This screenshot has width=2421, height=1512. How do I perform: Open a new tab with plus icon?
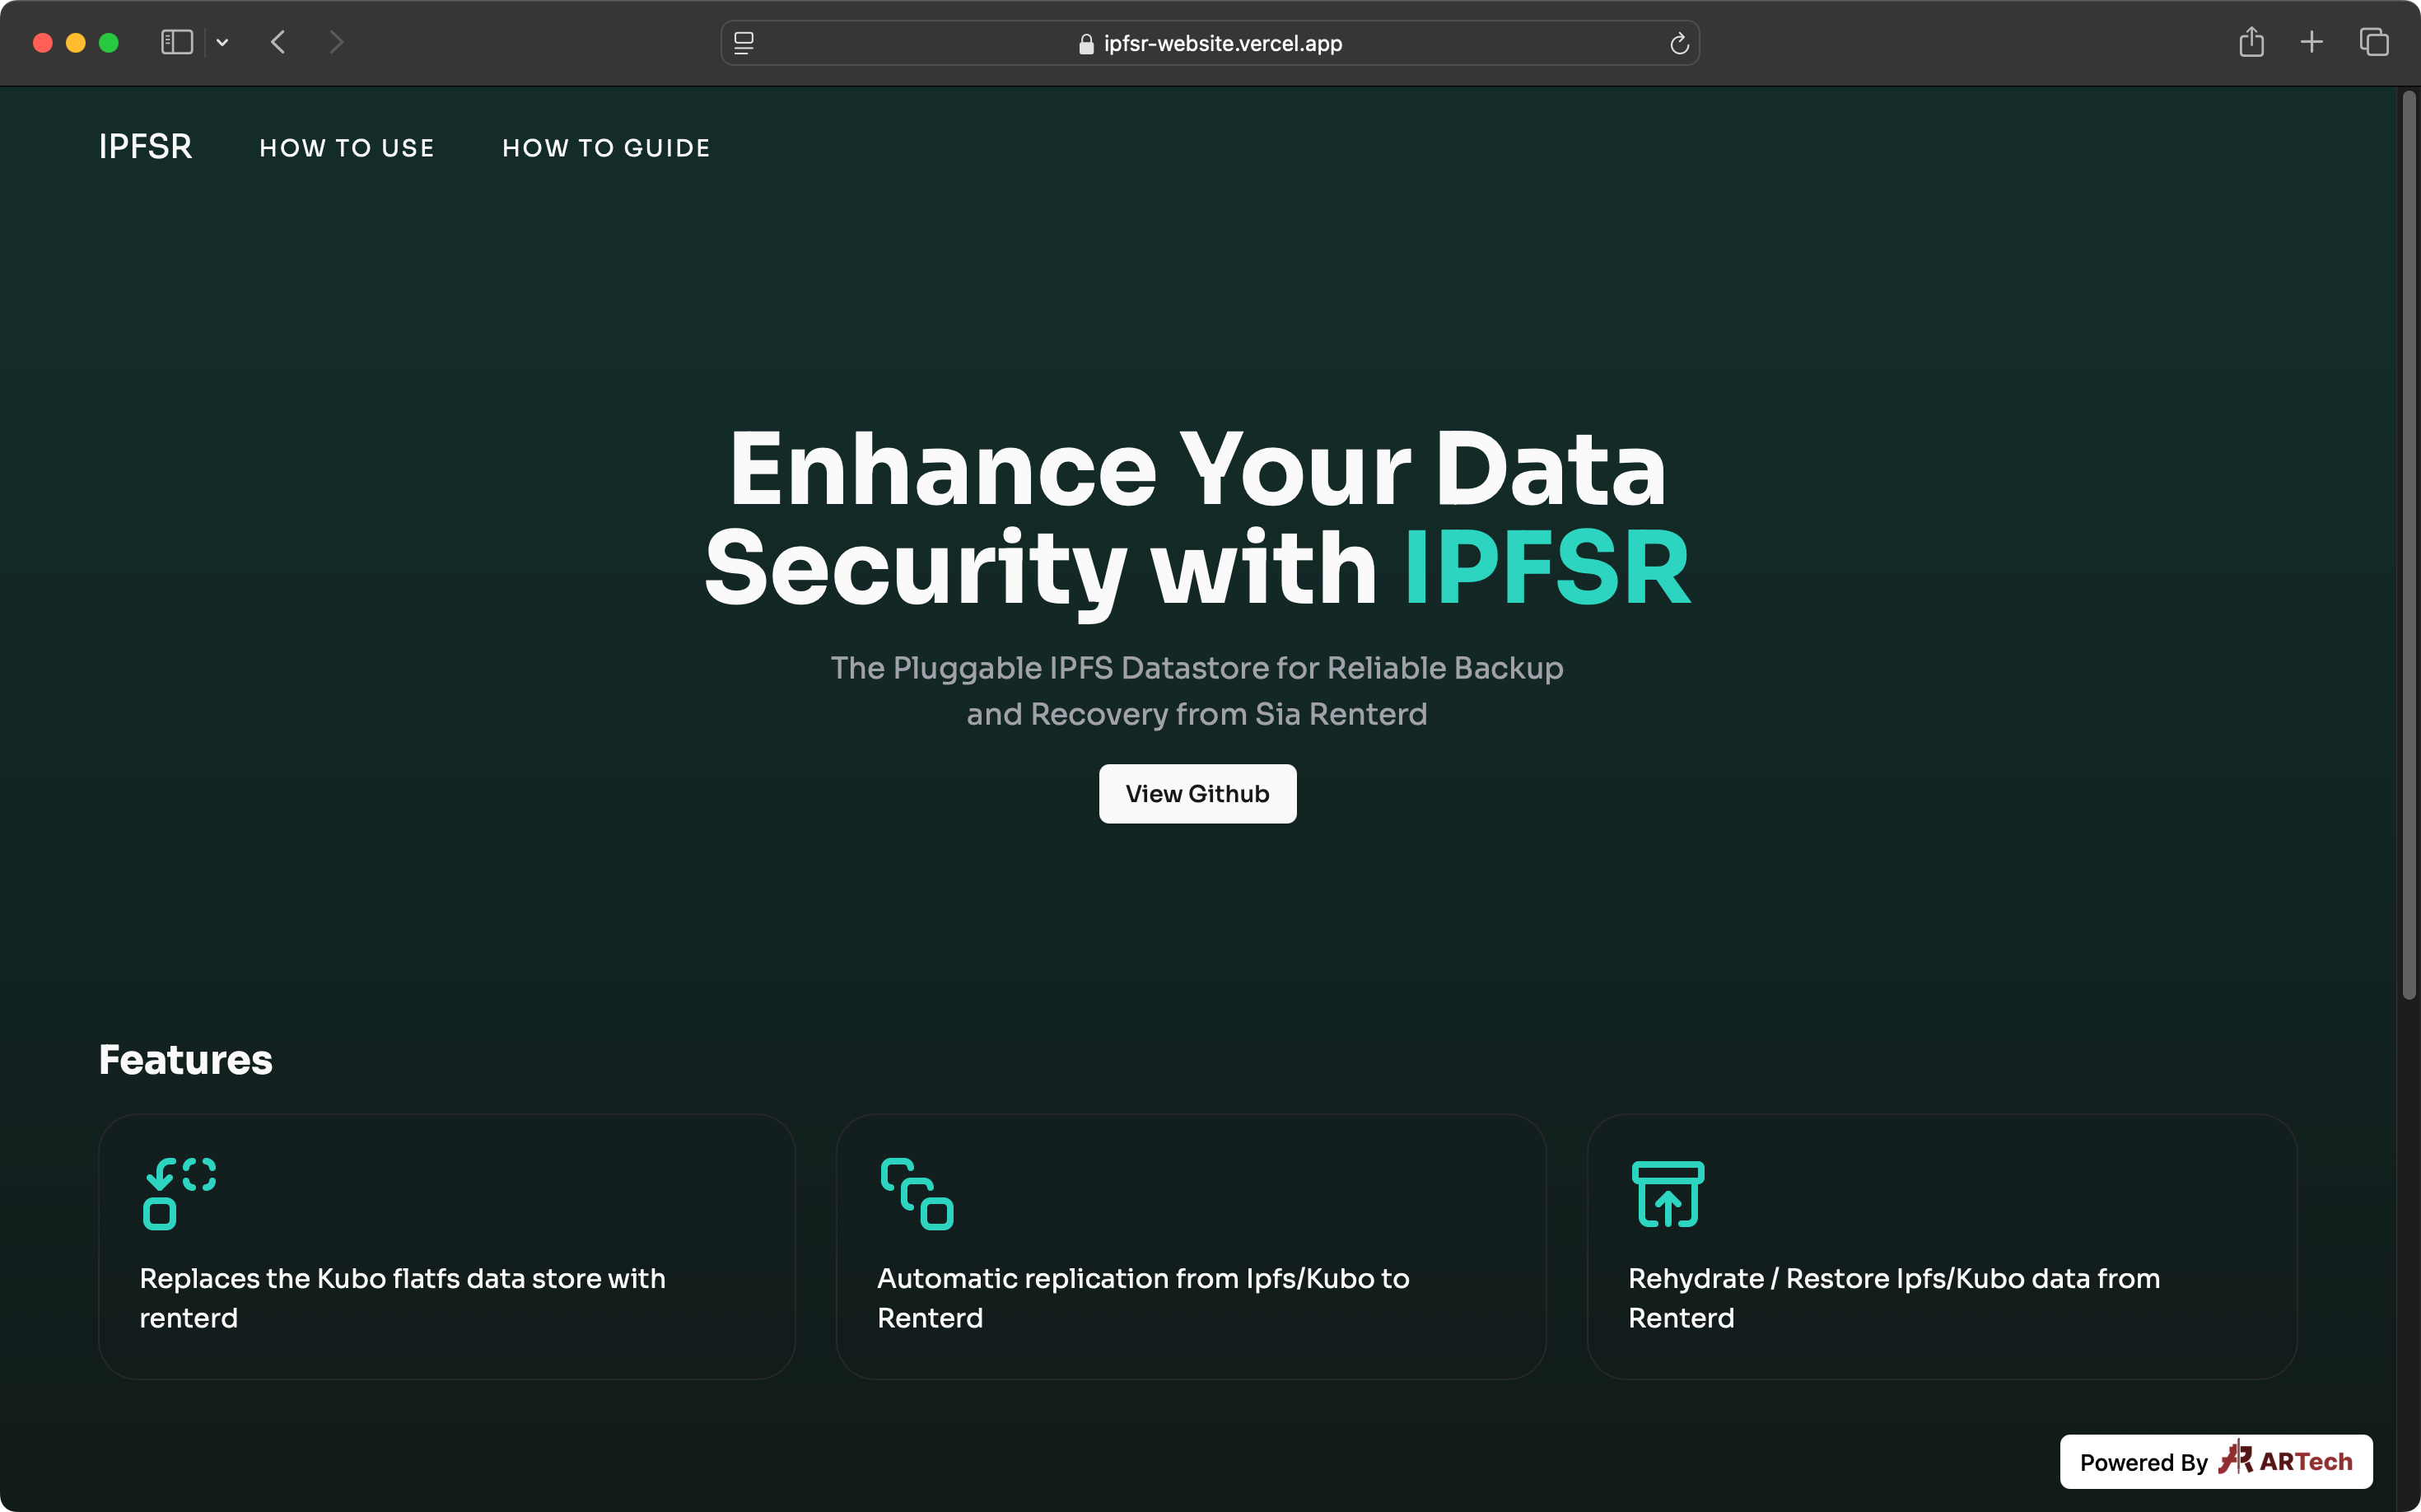coord(2311,42)
